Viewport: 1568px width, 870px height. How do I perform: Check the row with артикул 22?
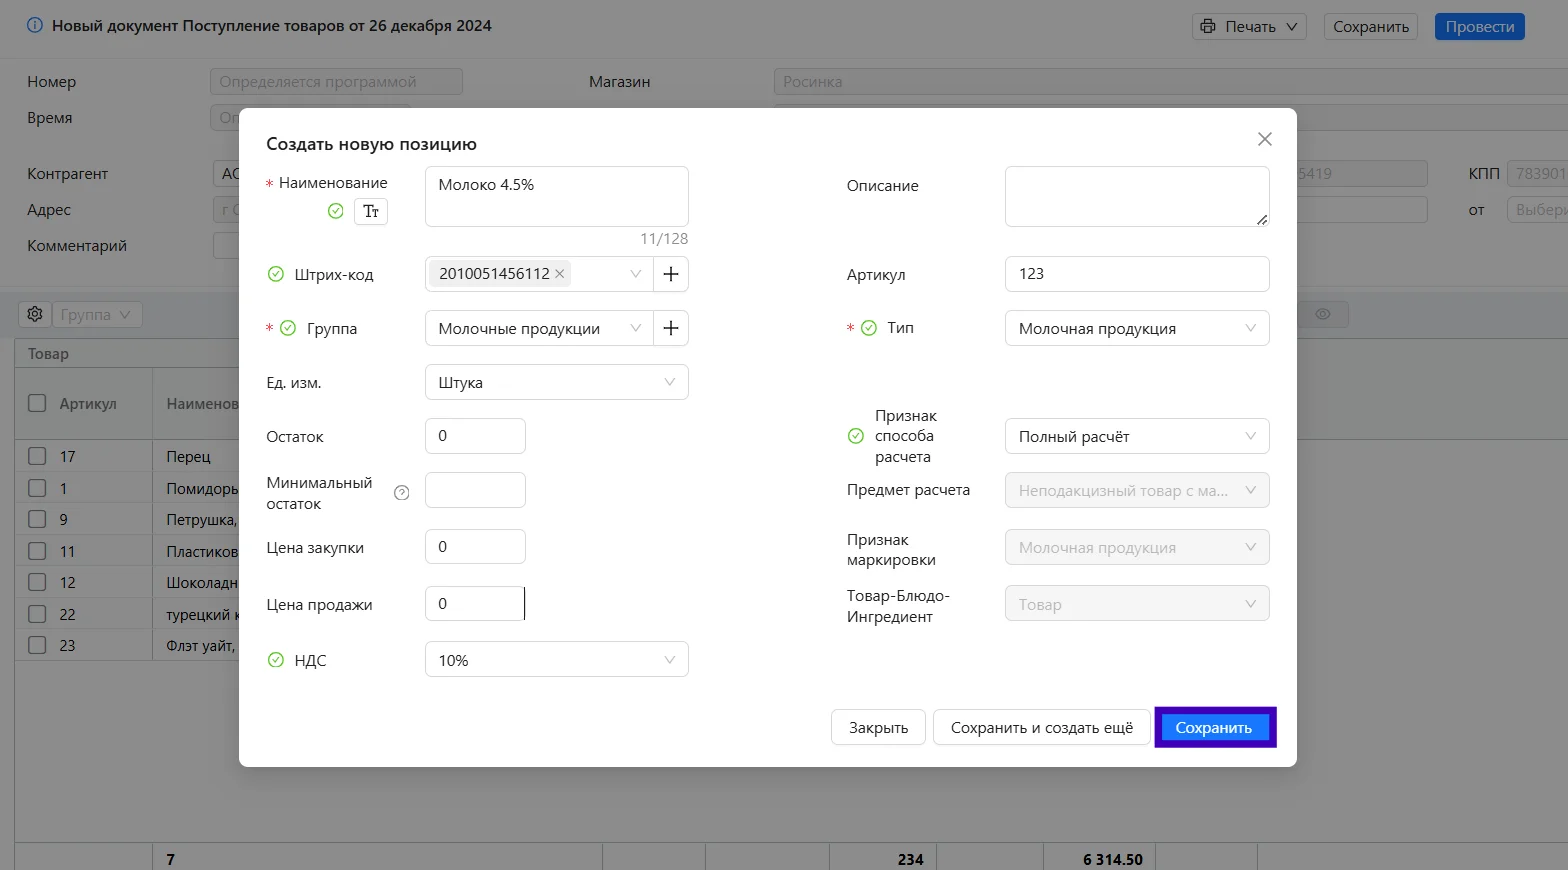(x=37, y=614)
